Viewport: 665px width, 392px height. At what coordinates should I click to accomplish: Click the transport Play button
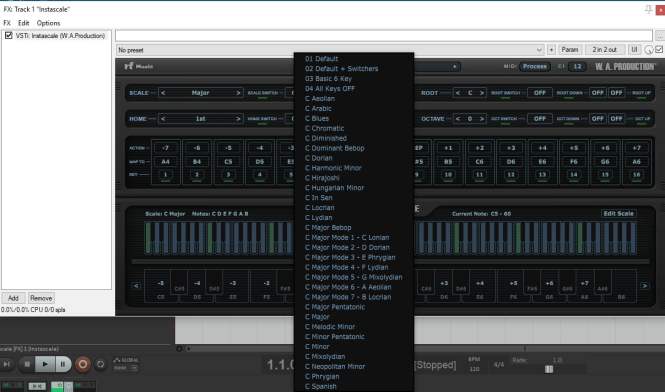(x=45, y=364)
